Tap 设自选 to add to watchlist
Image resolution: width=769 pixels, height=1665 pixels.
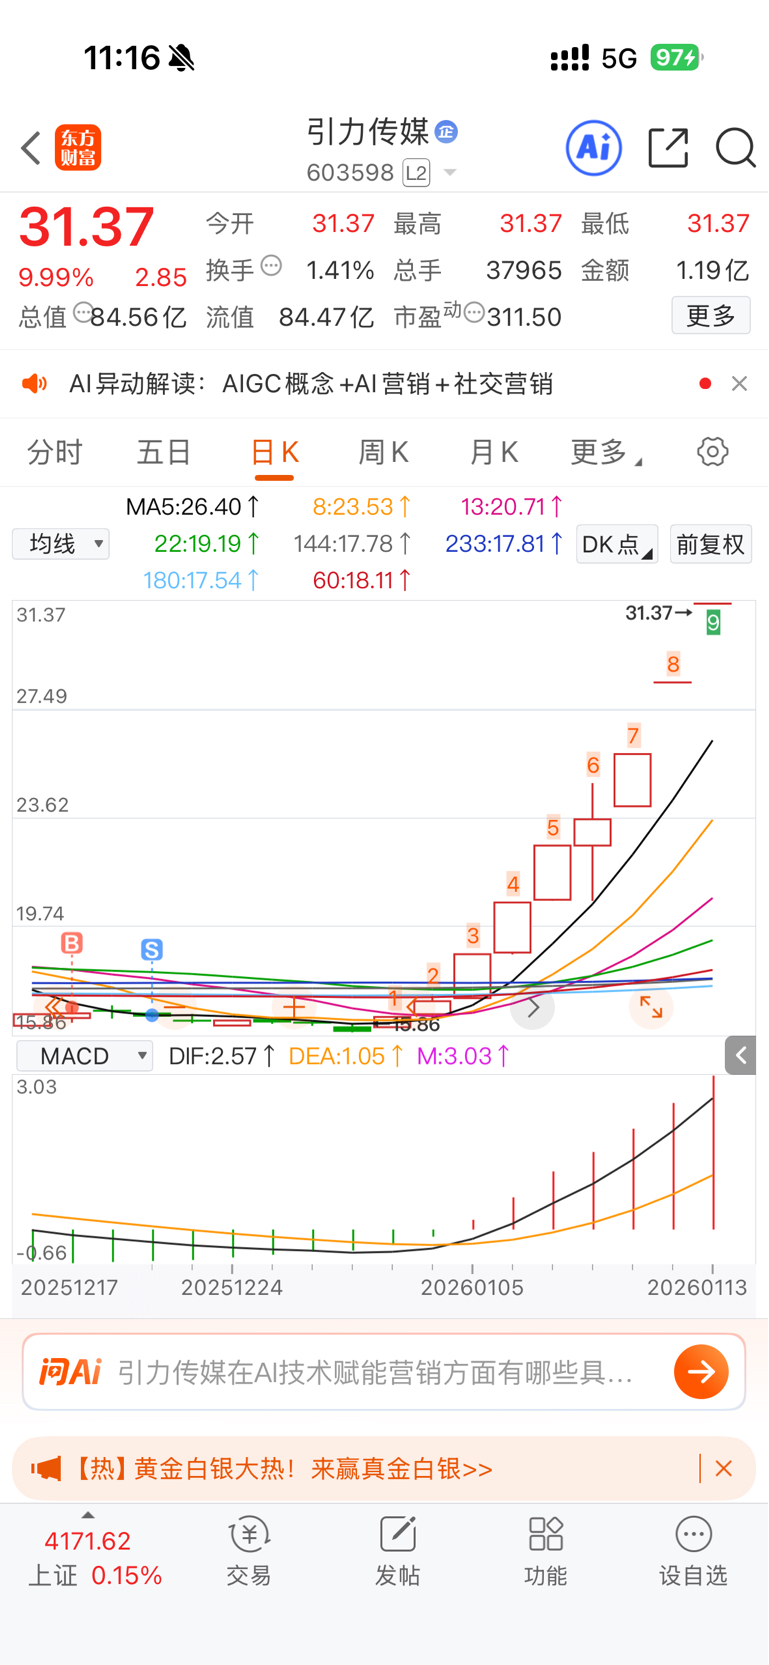[x=693, y=1552]
